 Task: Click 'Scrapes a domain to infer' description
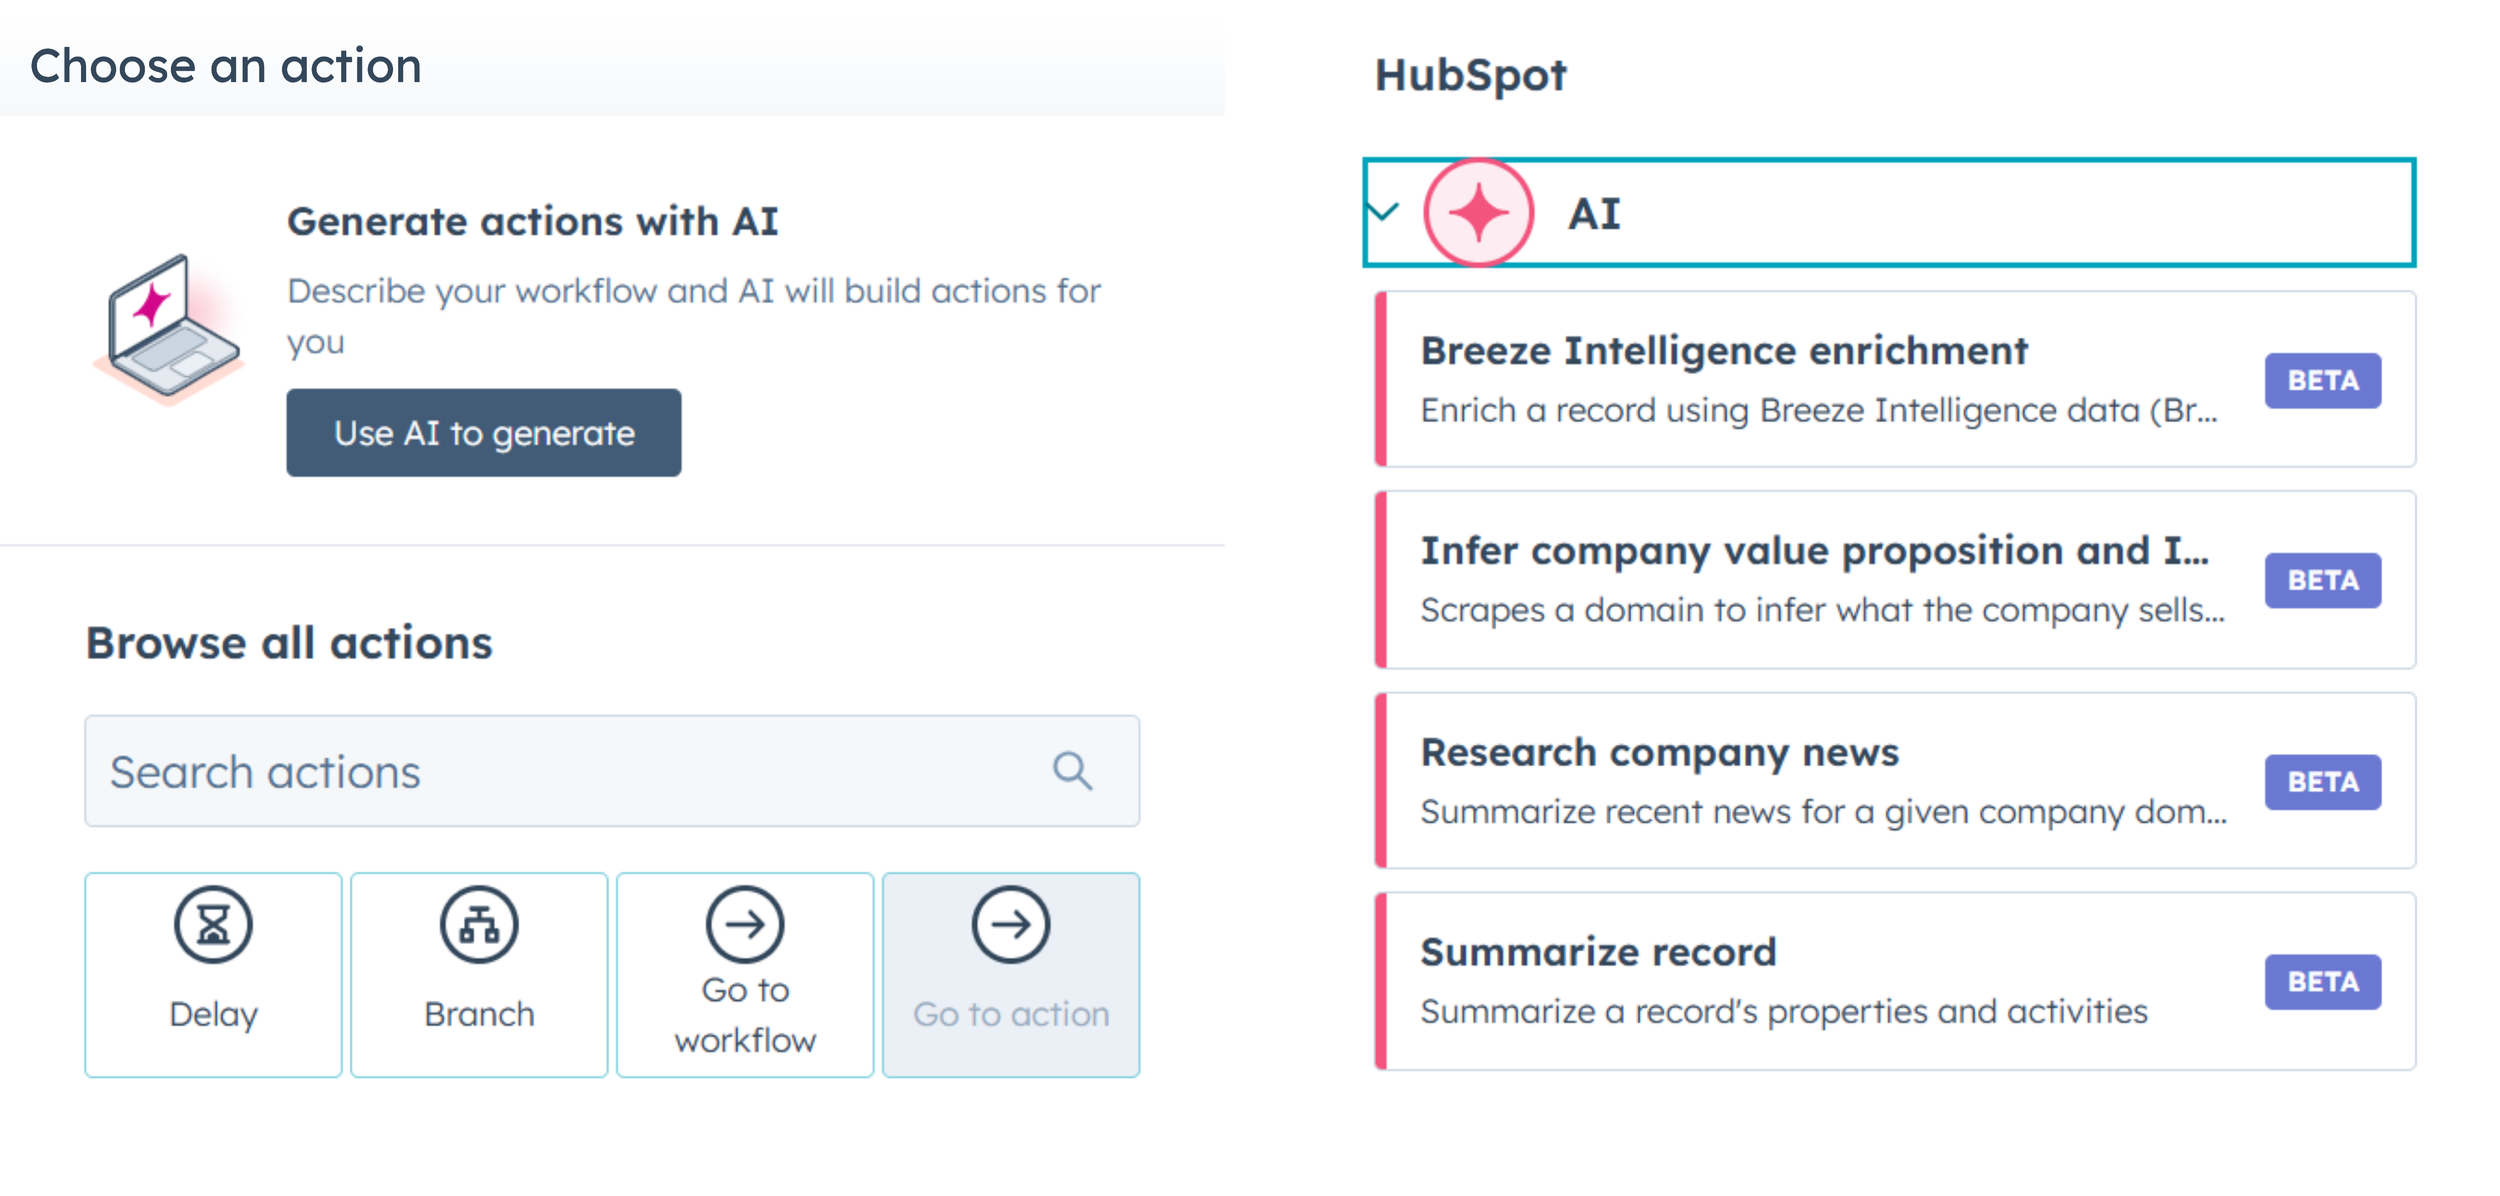tap(1822, 611)
